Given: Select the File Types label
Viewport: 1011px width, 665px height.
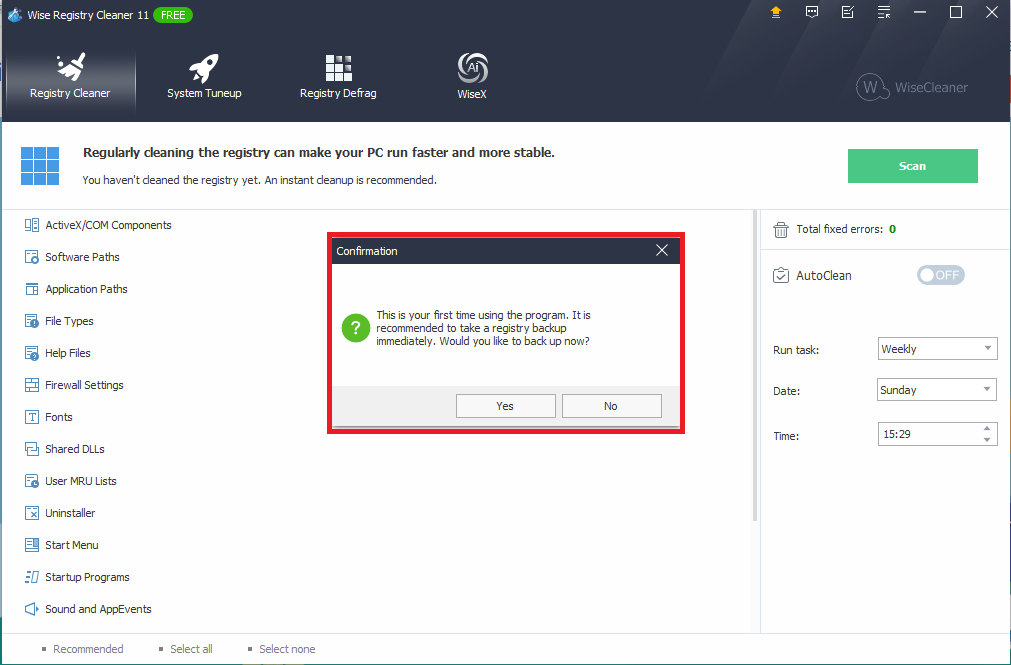Looking at the screenshot, I should pyautogui.click(x=69, y=321).
